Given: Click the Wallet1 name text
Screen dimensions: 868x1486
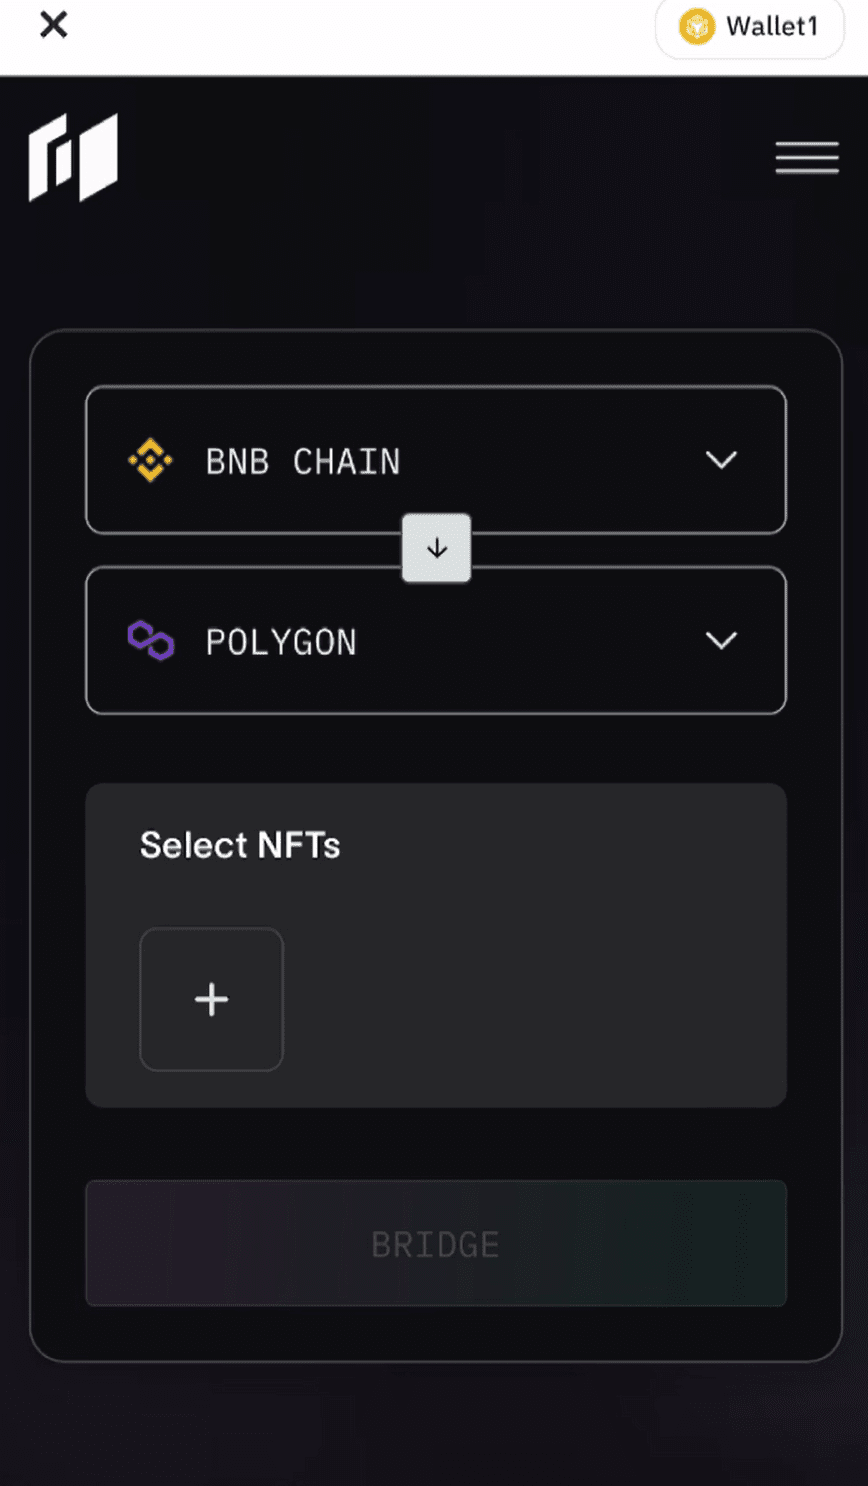Looking at the screenshot, I should click(x=772, y=27).
